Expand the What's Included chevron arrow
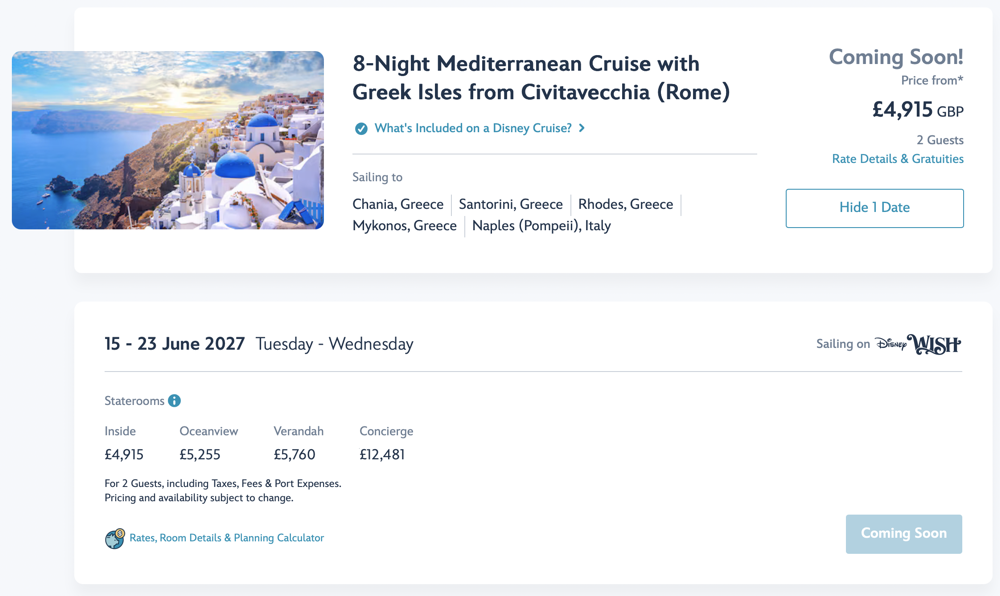Image resolution: width=1000 pixels, height=596 pixels. pyautogui.click(x=582, y=128)
